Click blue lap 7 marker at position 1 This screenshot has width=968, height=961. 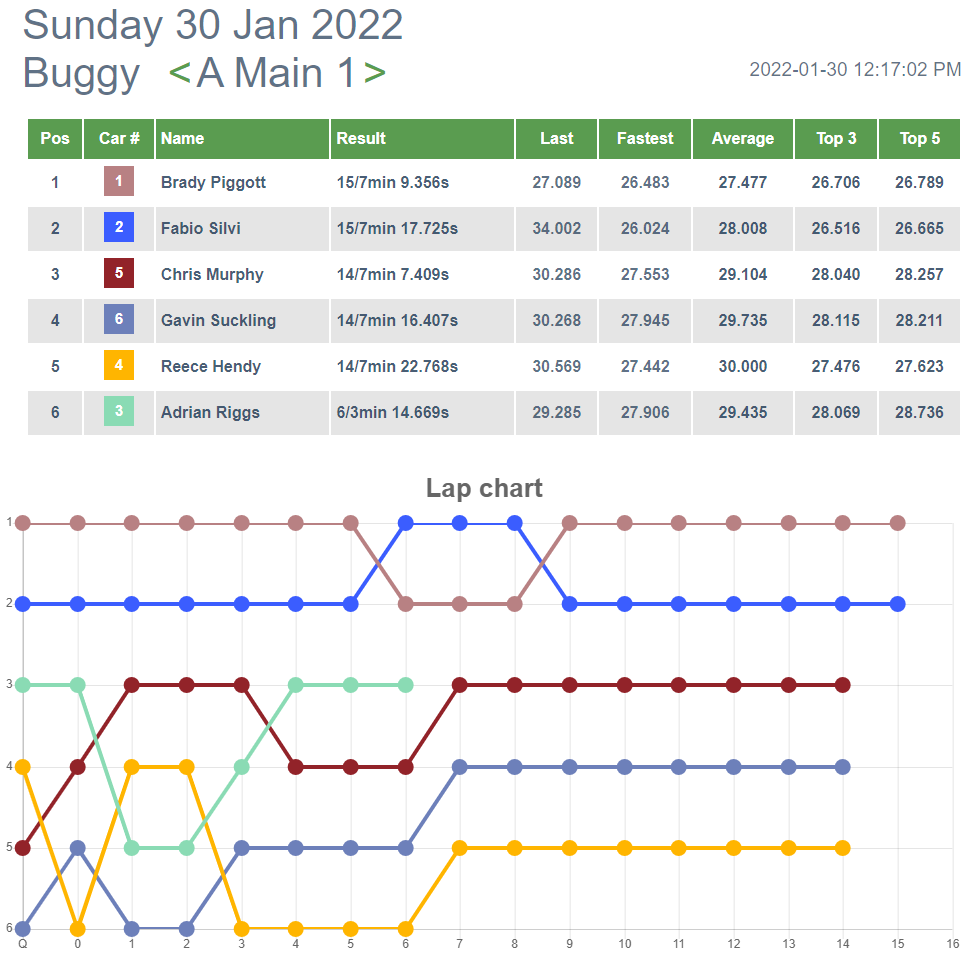[460, 523]
